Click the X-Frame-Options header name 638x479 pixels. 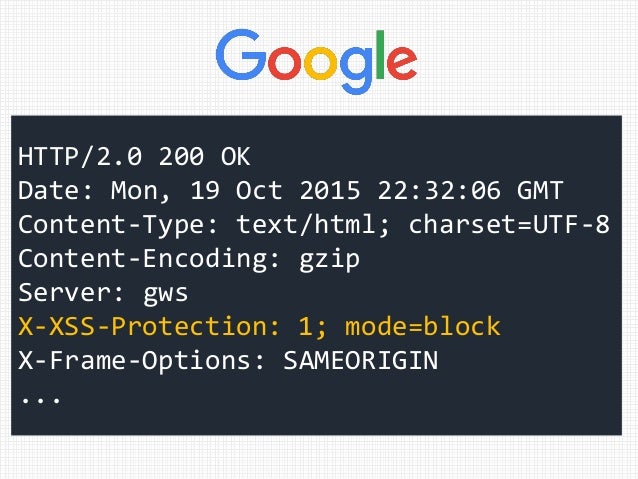tap(141, 361)
